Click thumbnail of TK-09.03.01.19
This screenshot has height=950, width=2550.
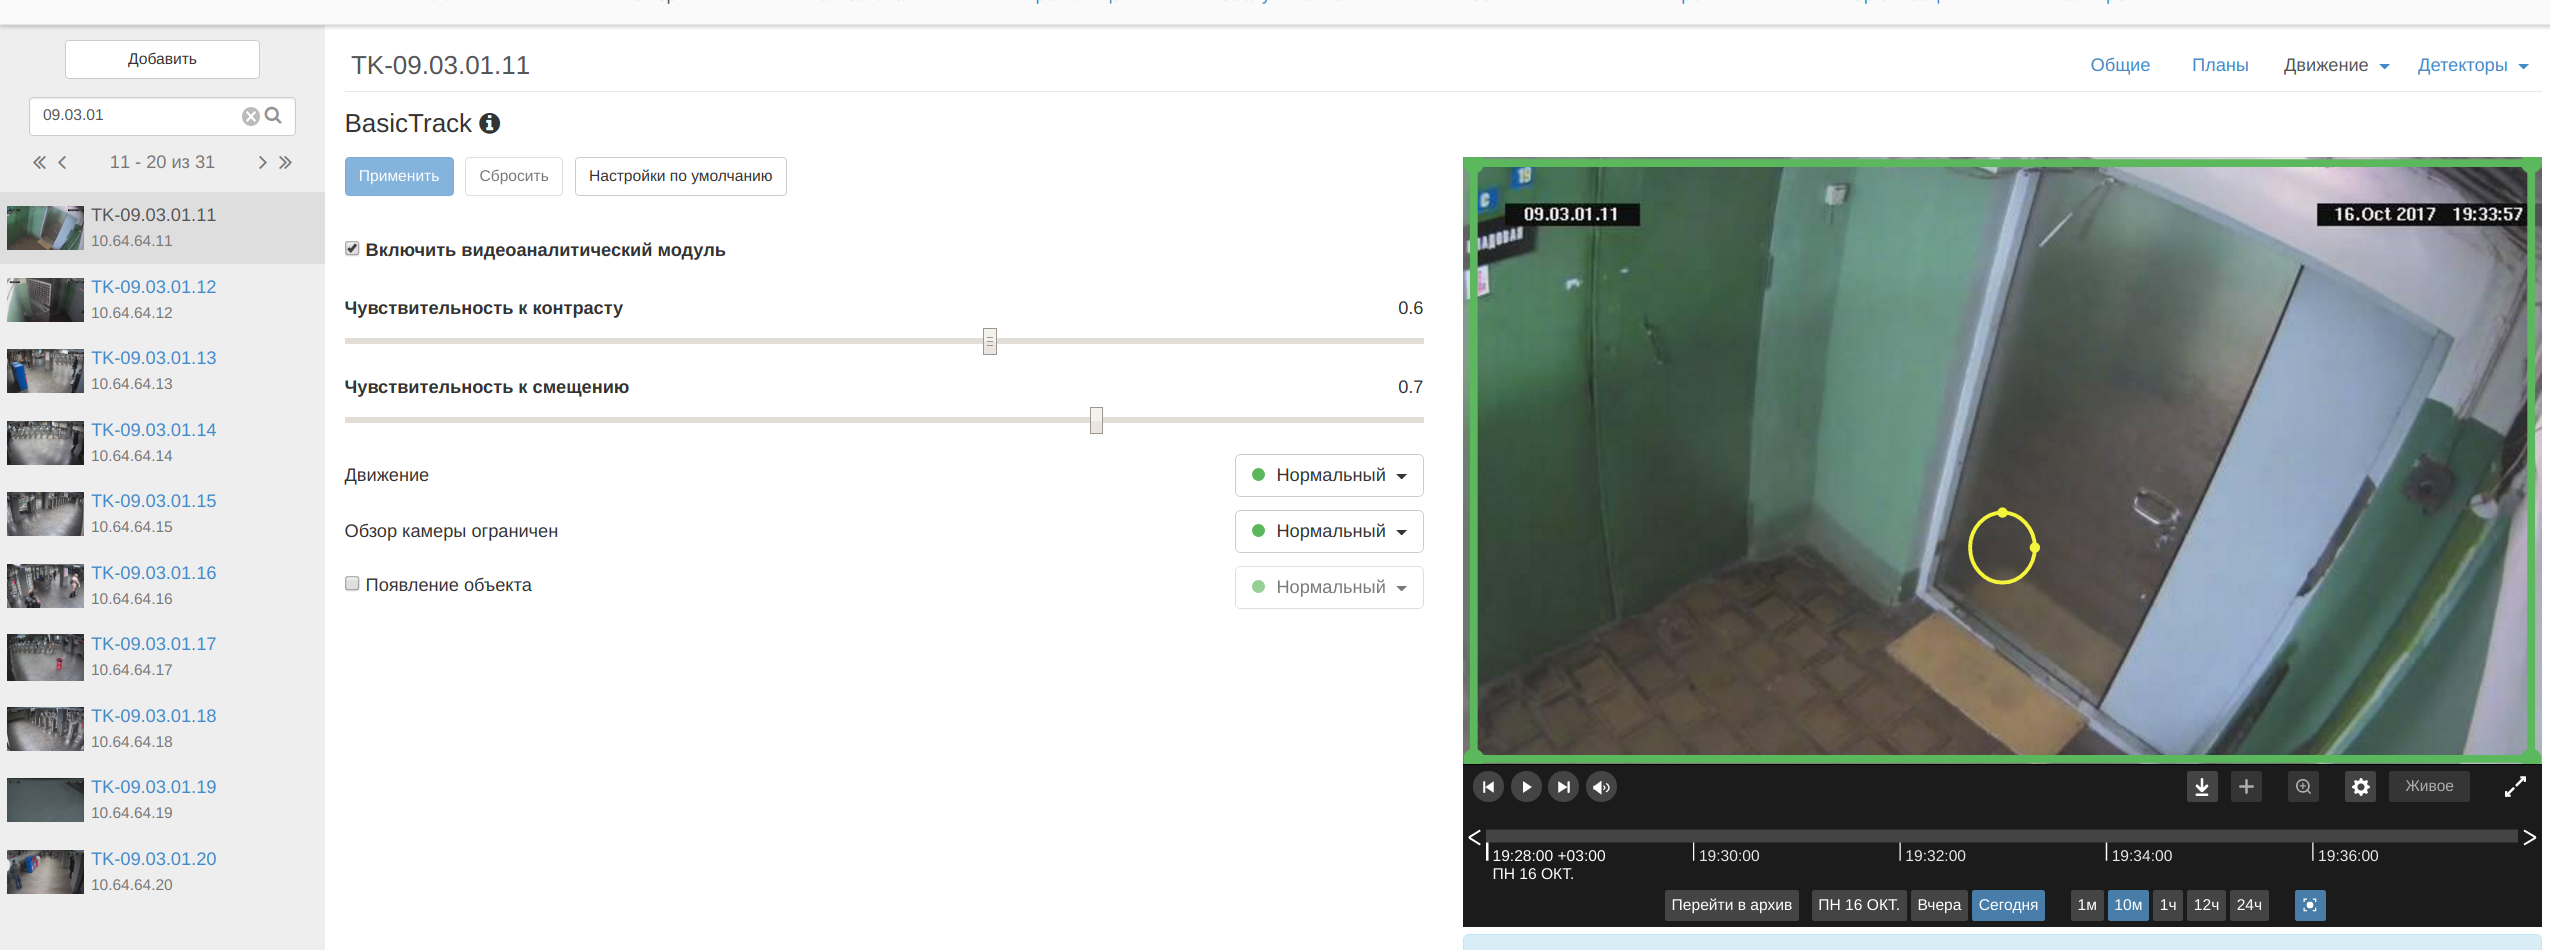pyautogui.click(x=45, y=800)
